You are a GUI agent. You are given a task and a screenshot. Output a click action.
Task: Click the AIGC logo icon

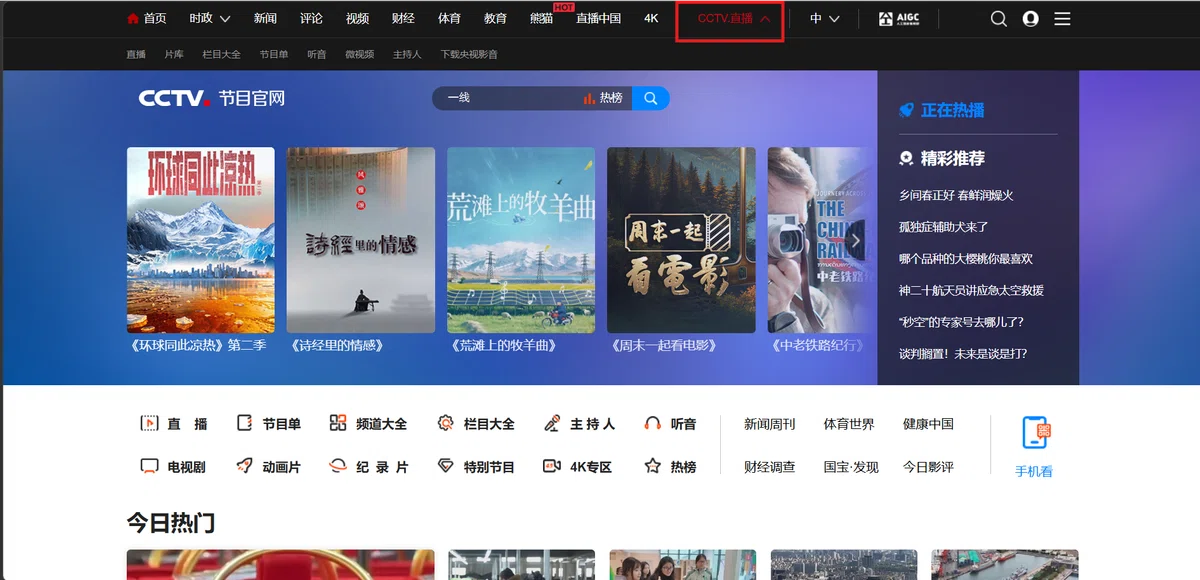pyautogui.click(x=899, y=19)
